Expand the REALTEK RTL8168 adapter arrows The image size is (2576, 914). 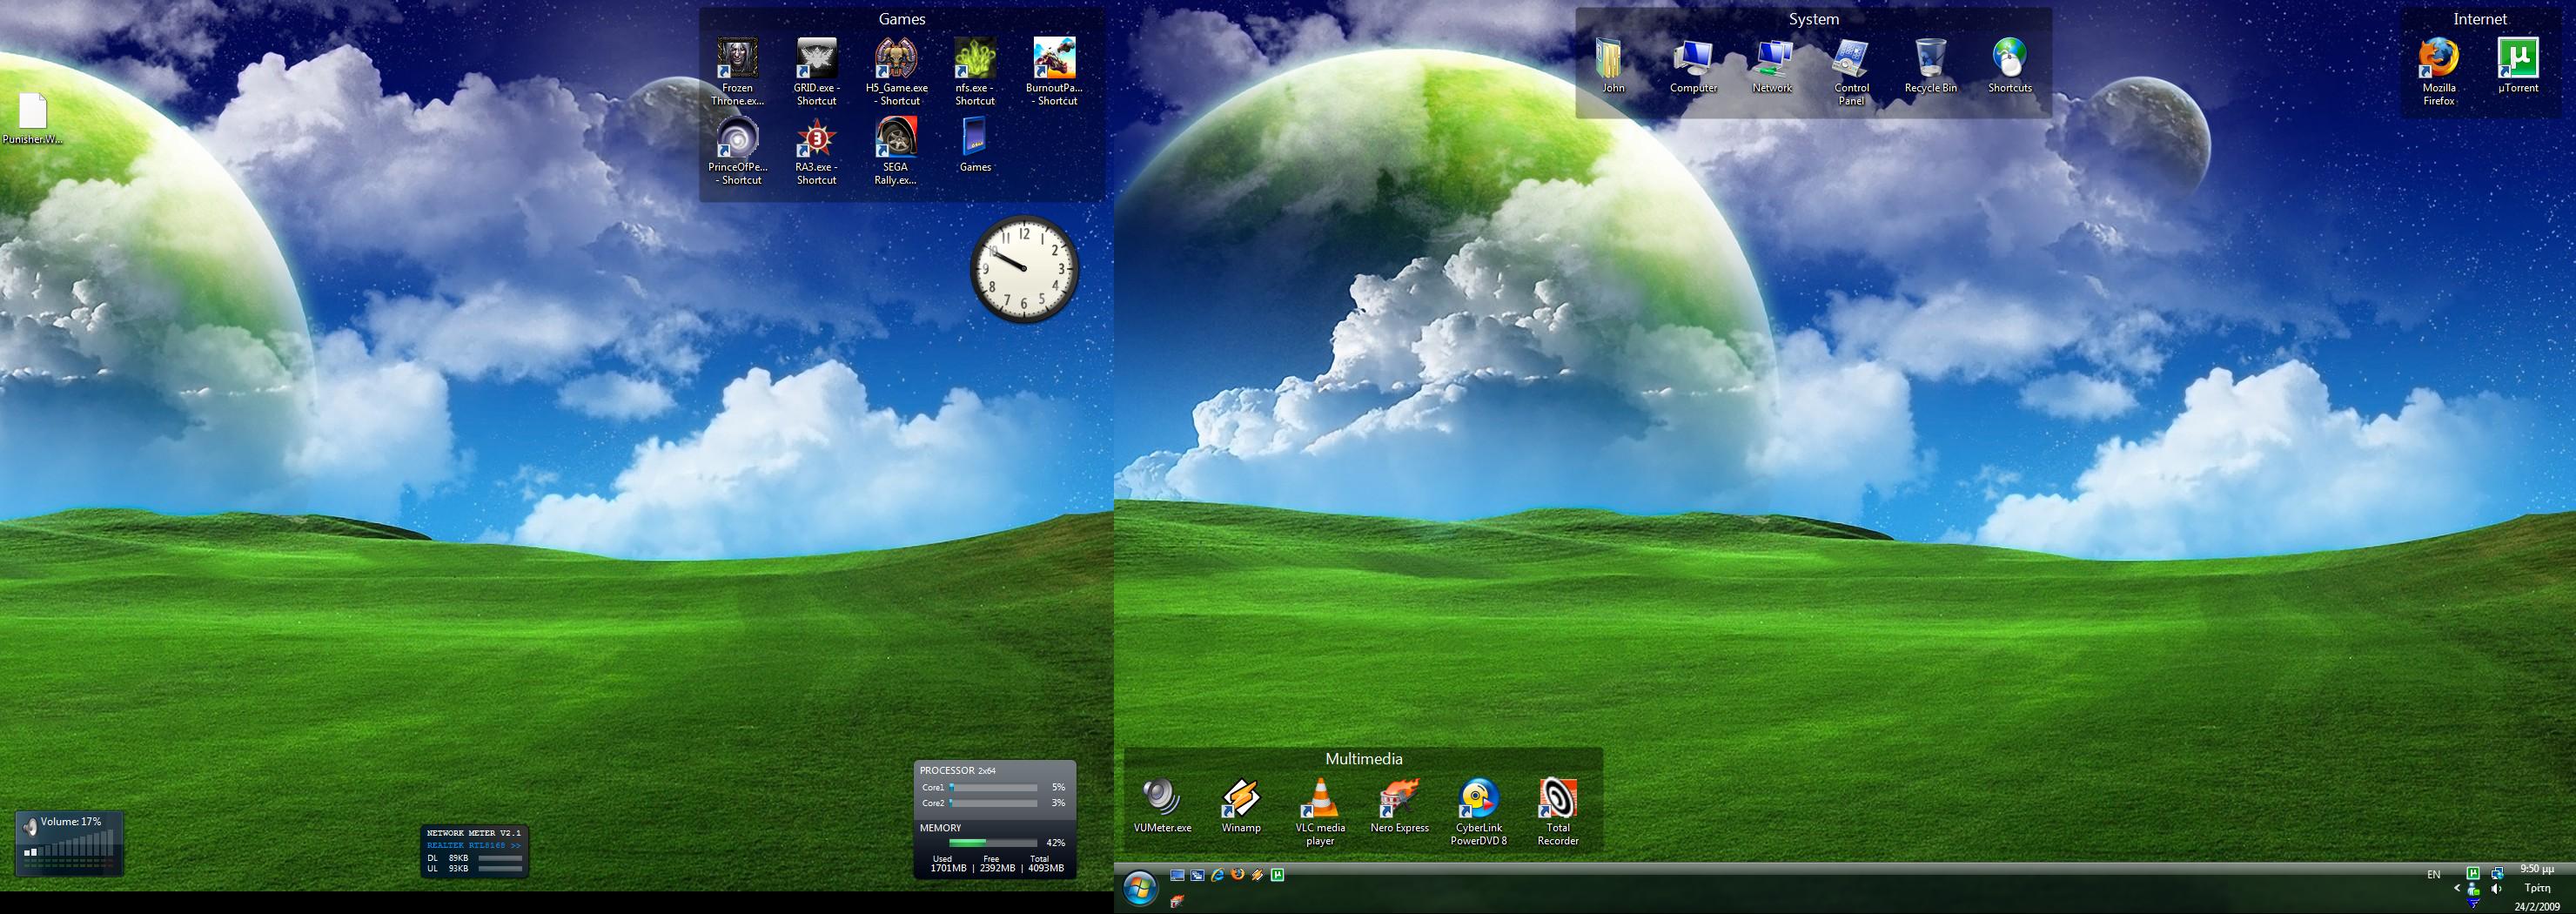pos(515,845)
